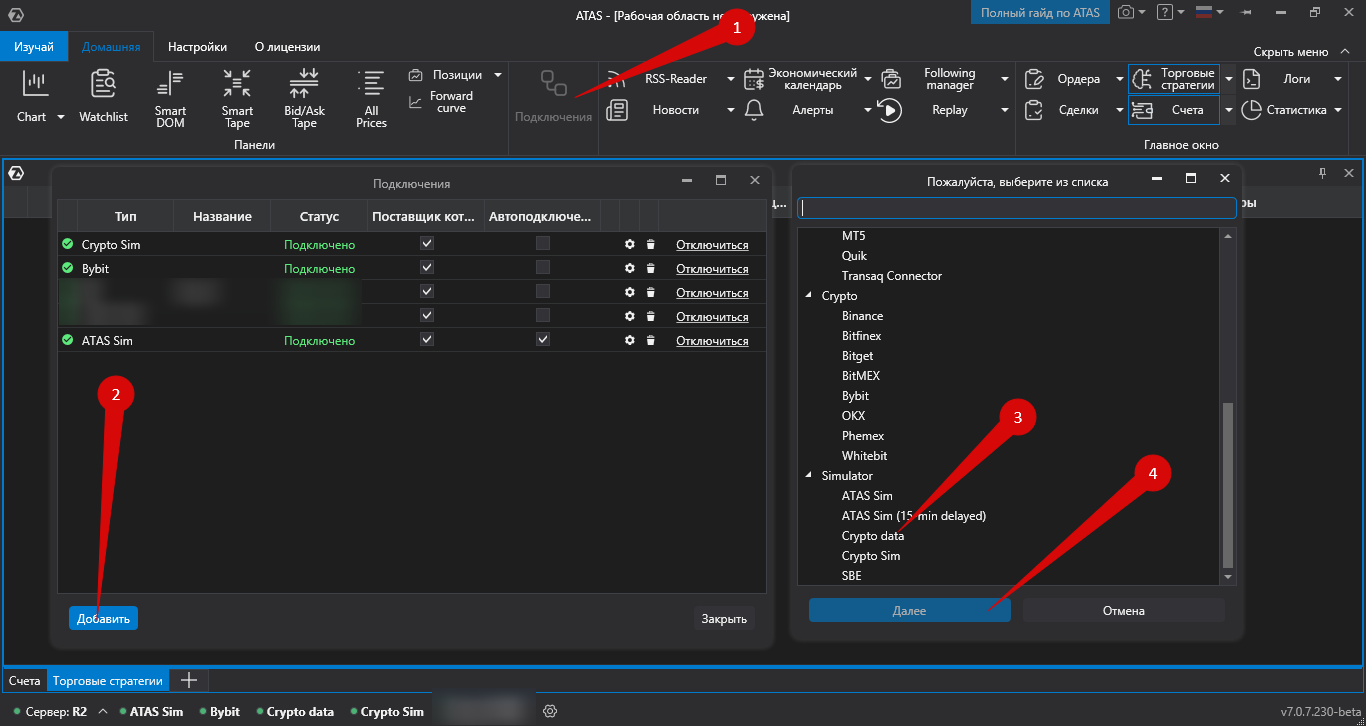Open the Статистика panel

[x=1284, y=110]
